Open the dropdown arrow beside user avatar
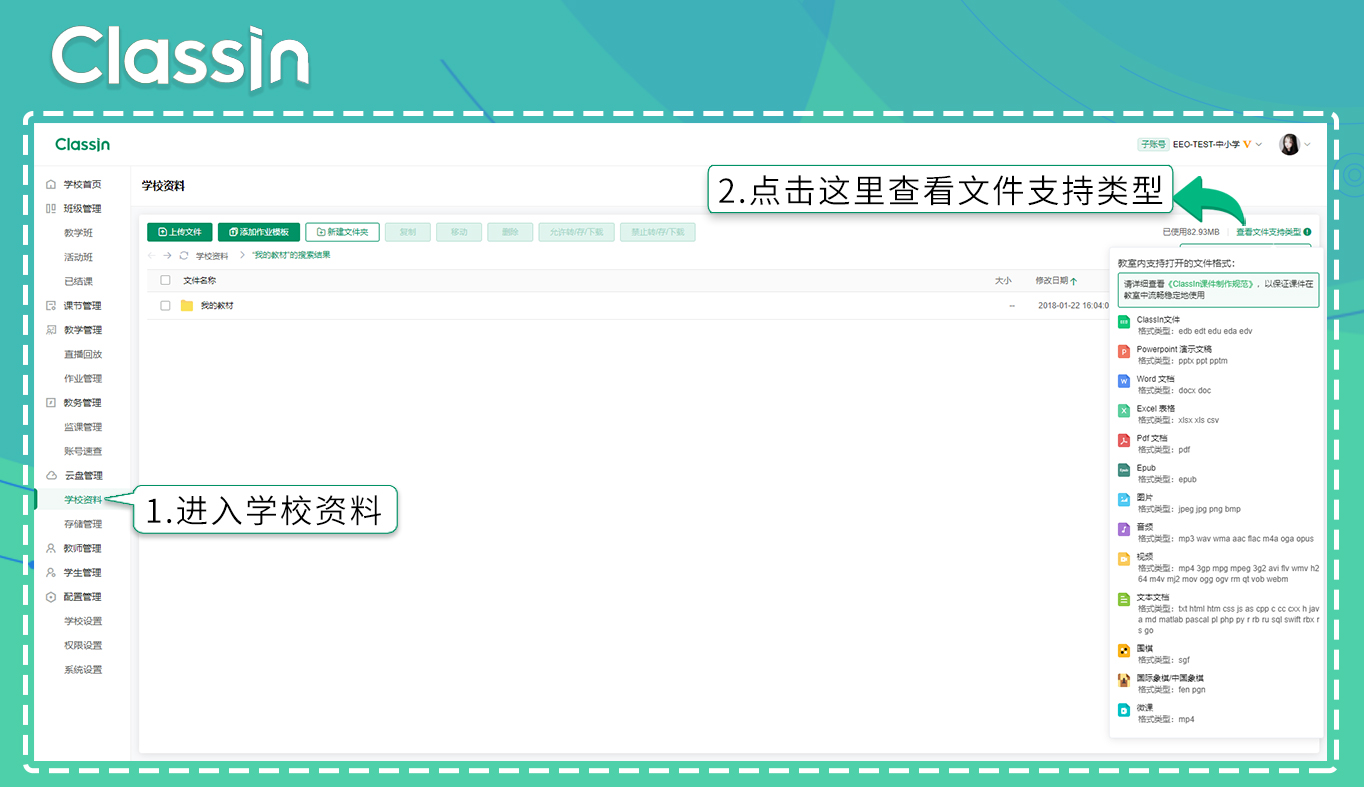Image resolution: width=1364 pixels, height=787 pixels. coord(1307,145)
